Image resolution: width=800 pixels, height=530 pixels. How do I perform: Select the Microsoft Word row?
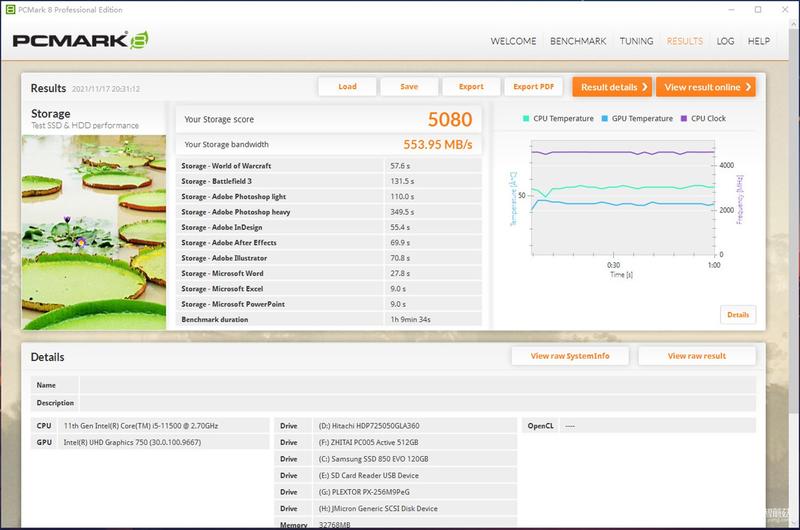click(329, 273)
